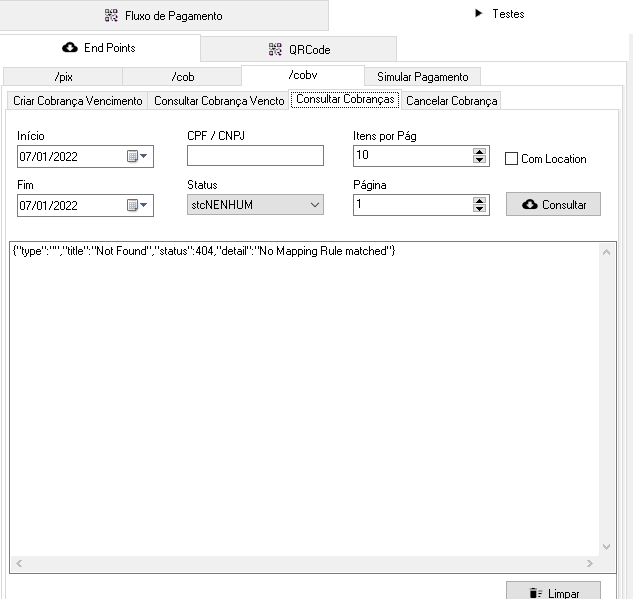
Task: Expand the Status stcNENHUM combo box
Action: 255,205
